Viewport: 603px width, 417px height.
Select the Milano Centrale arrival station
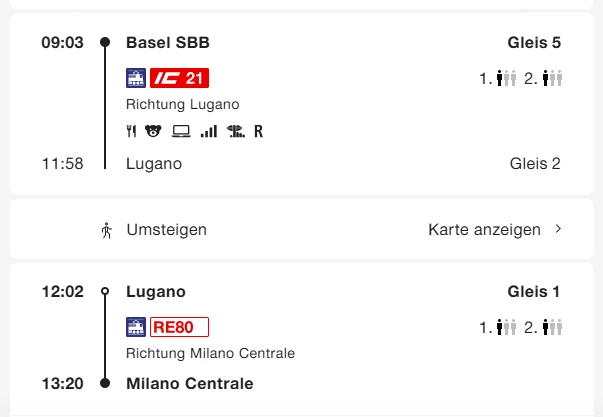190,383
